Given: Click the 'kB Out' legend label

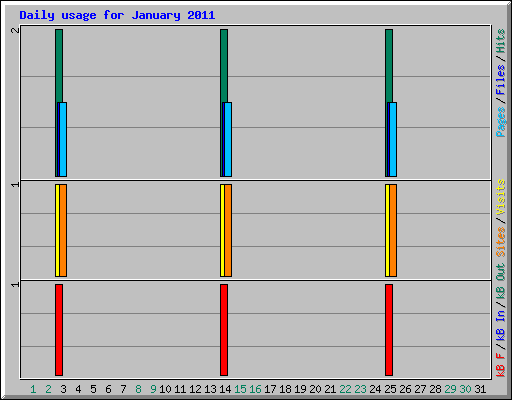Looking at the screenshot, I should tap(501, 282).
